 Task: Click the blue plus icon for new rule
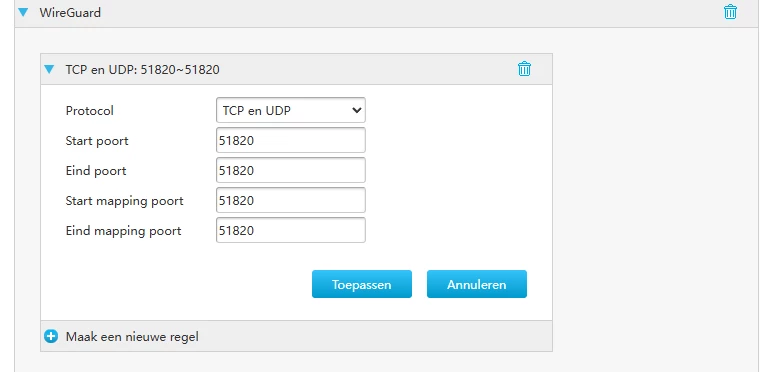51,336
